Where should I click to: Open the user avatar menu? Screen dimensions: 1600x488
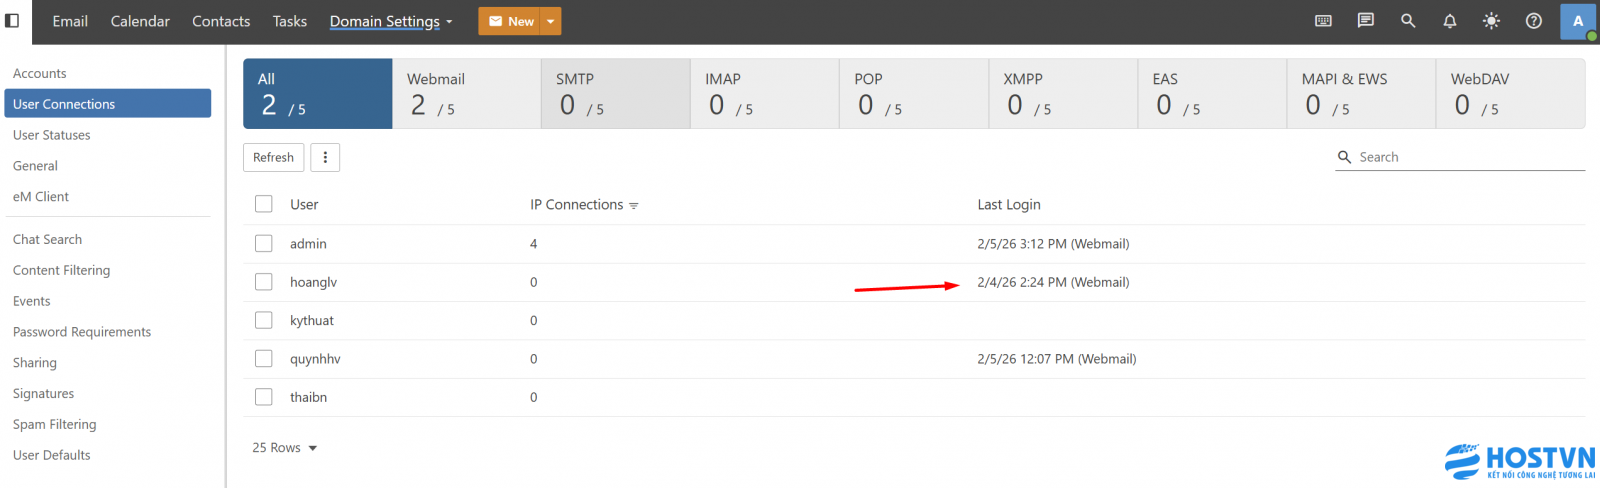(x=1578, y=21)
